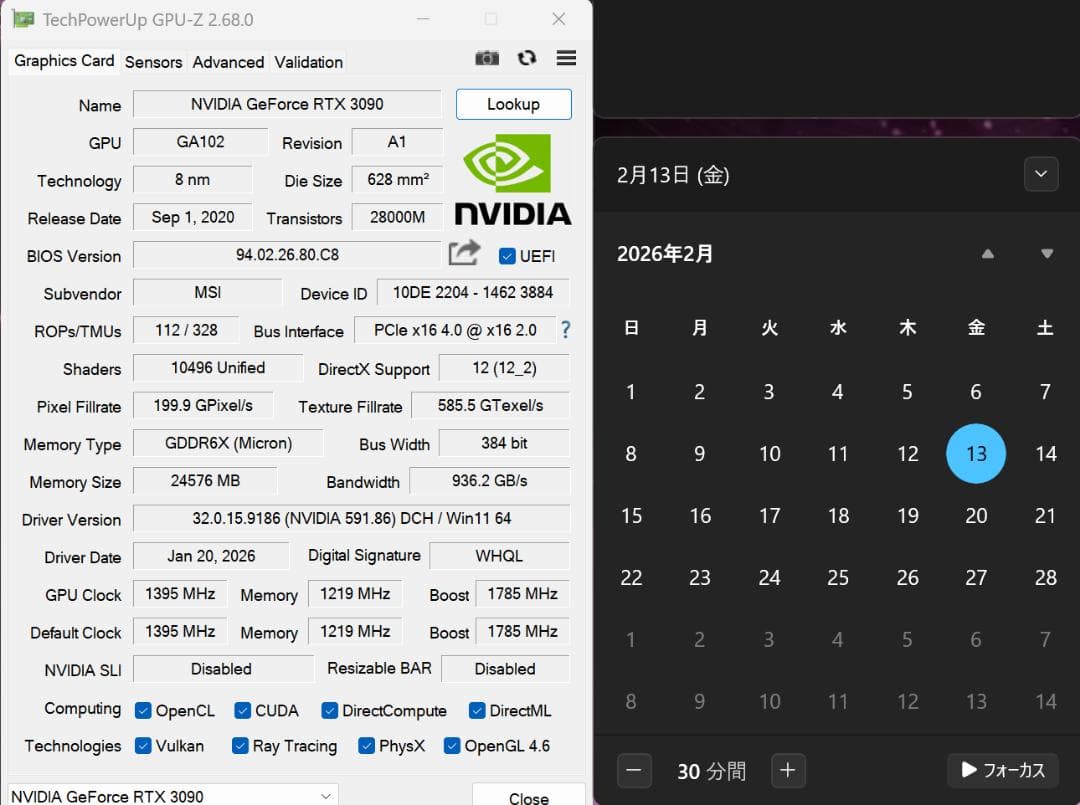This screenshot has height=805, width=1080.
Task: Take a GPU-Z screenshot with the camera icon
Action: click(487, 58)
